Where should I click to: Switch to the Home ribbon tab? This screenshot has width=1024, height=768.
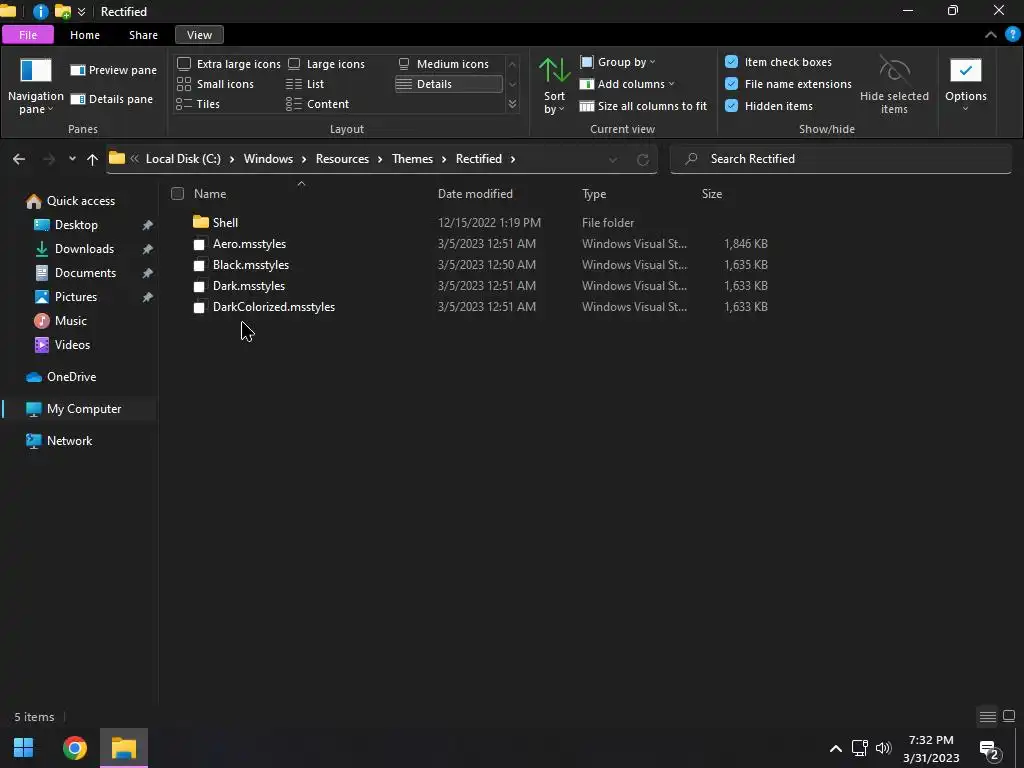[85, 35]
